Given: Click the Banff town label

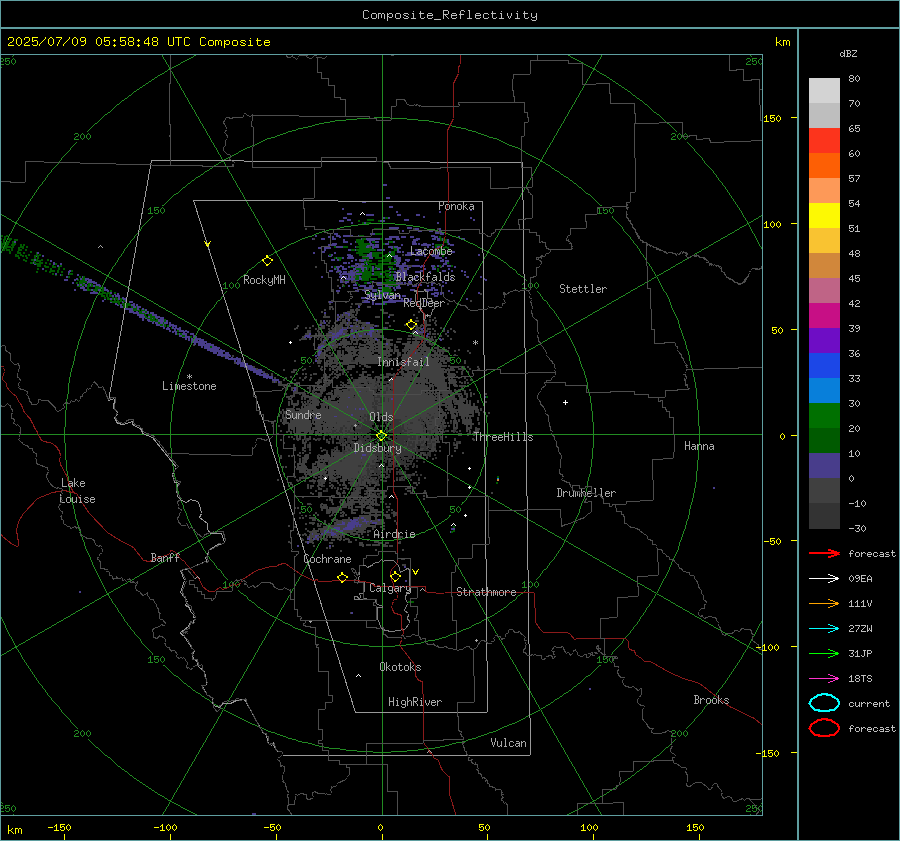Looking at the screenshot, I should [x=165, y=558].
